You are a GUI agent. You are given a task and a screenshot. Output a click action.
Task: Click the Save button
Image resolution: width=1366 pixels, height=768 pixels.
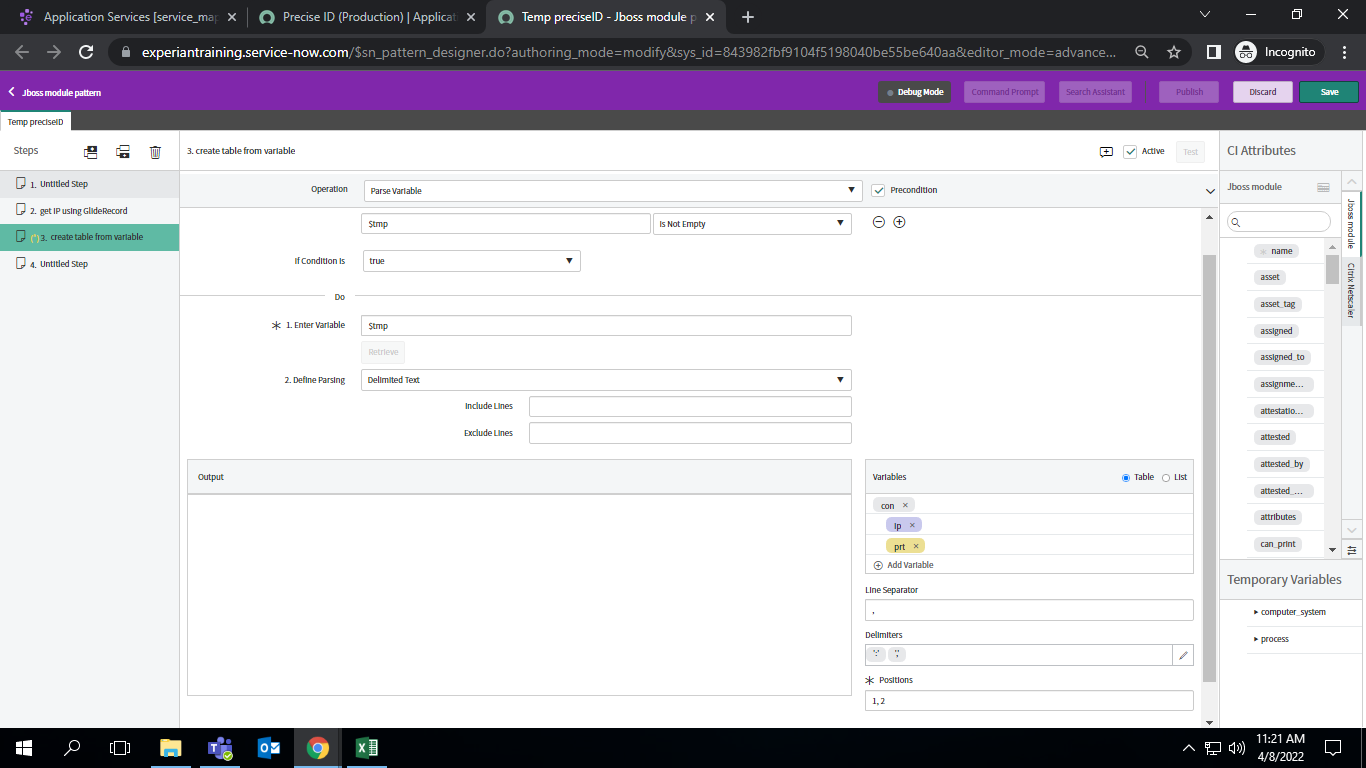coord(1329,92)
